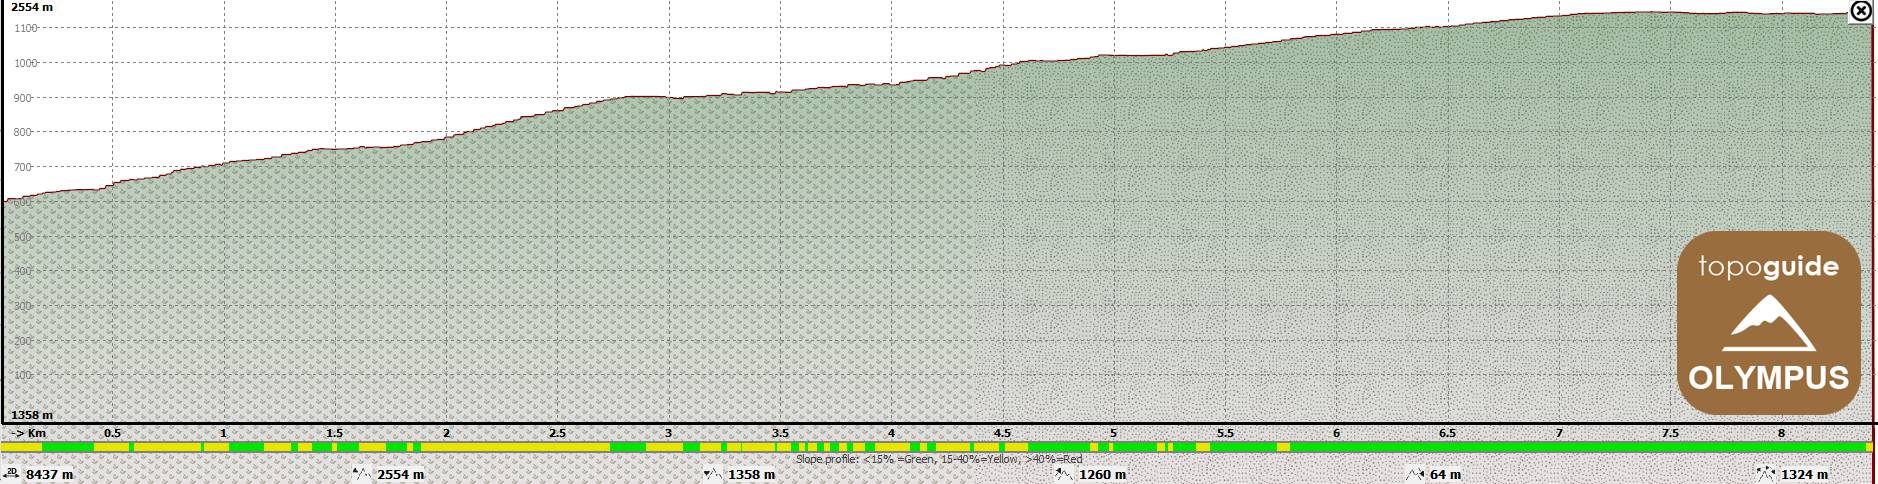Click the 4.5 km mark on distance axis
The width and height of the screenshot is (1878, 484).
coord(1002,433)
